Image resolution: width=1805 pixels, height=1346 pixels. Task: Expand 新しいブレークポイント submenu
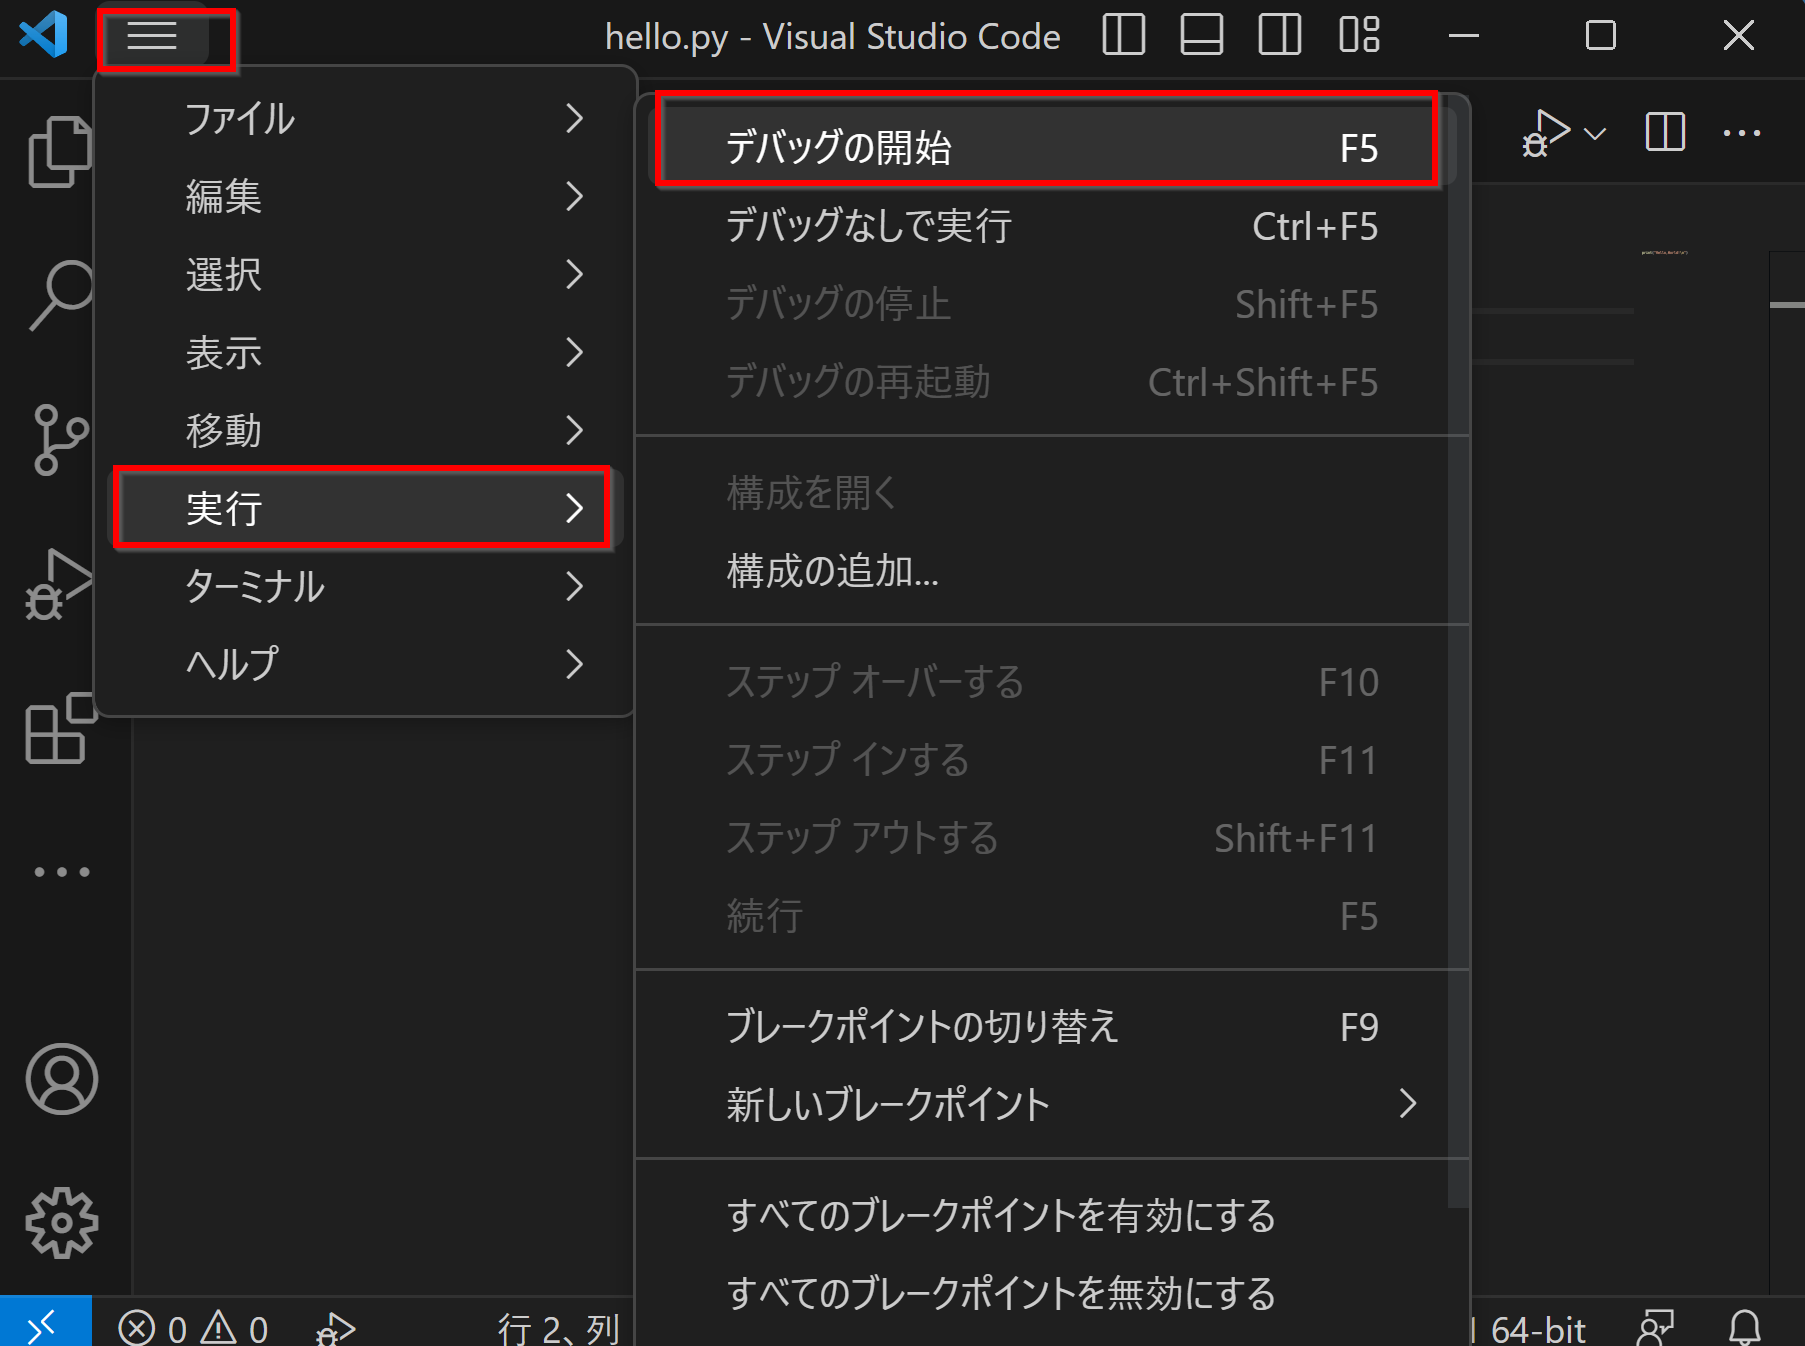[x=1050, y=1104]
